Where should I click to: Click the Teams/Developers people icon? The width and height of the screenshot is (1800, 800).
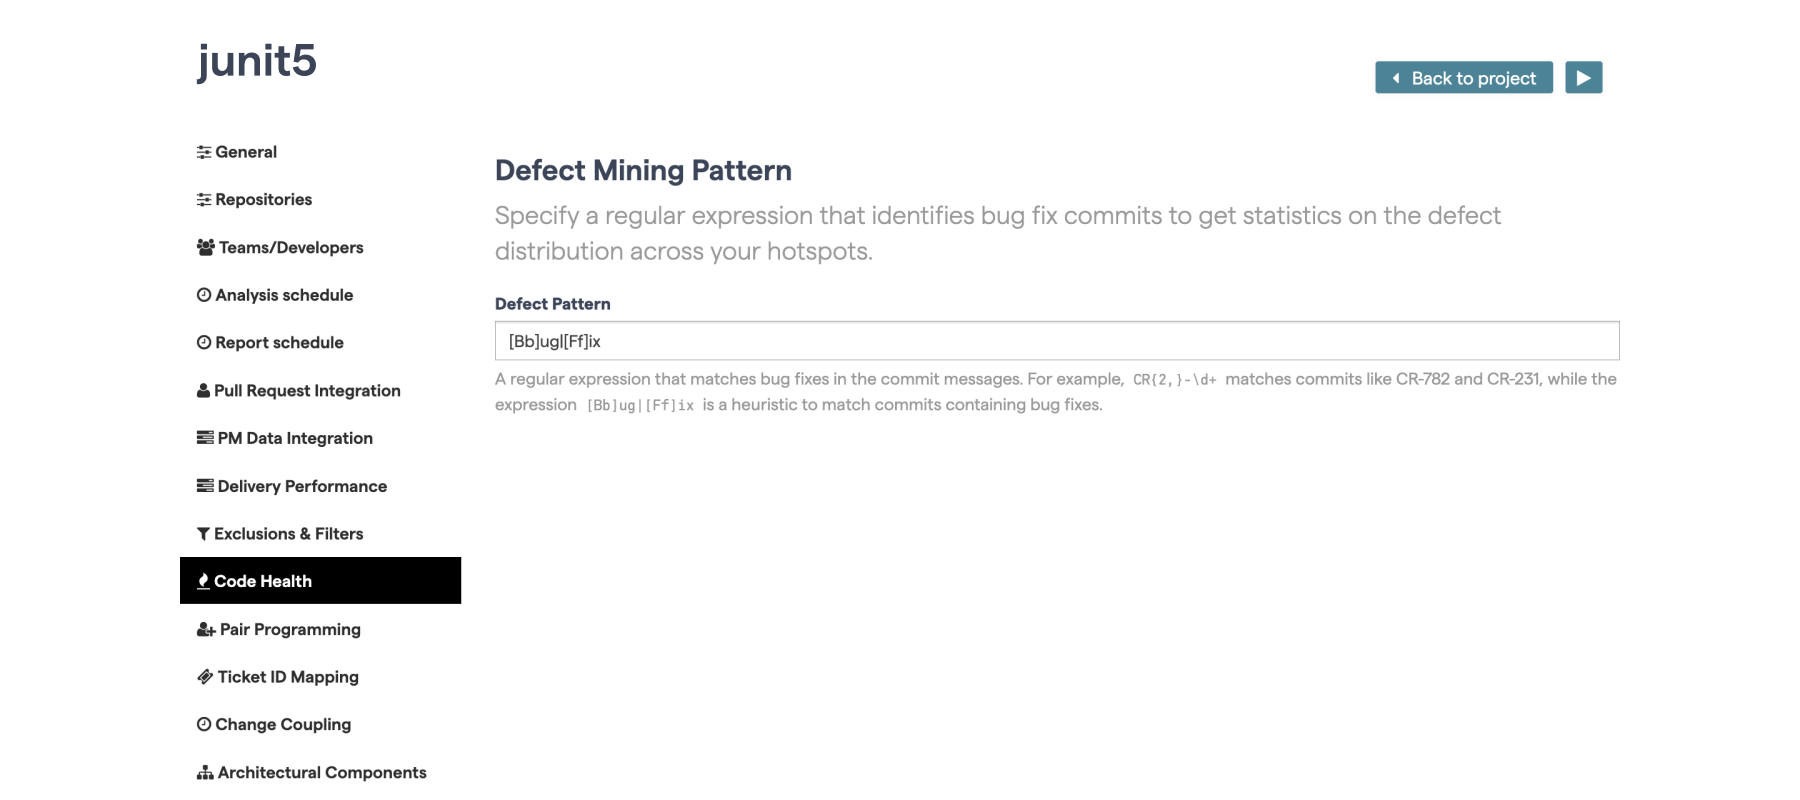(x=204, y=247)
